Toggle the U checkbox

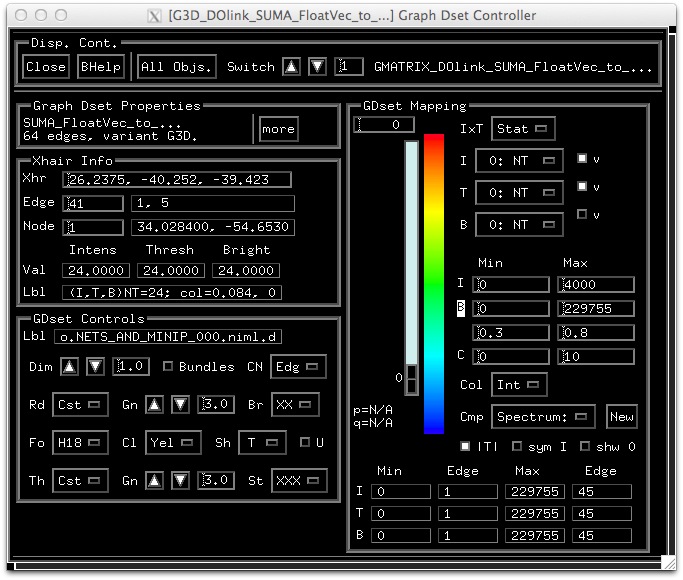pyautogui.click(x=305, y=442)
